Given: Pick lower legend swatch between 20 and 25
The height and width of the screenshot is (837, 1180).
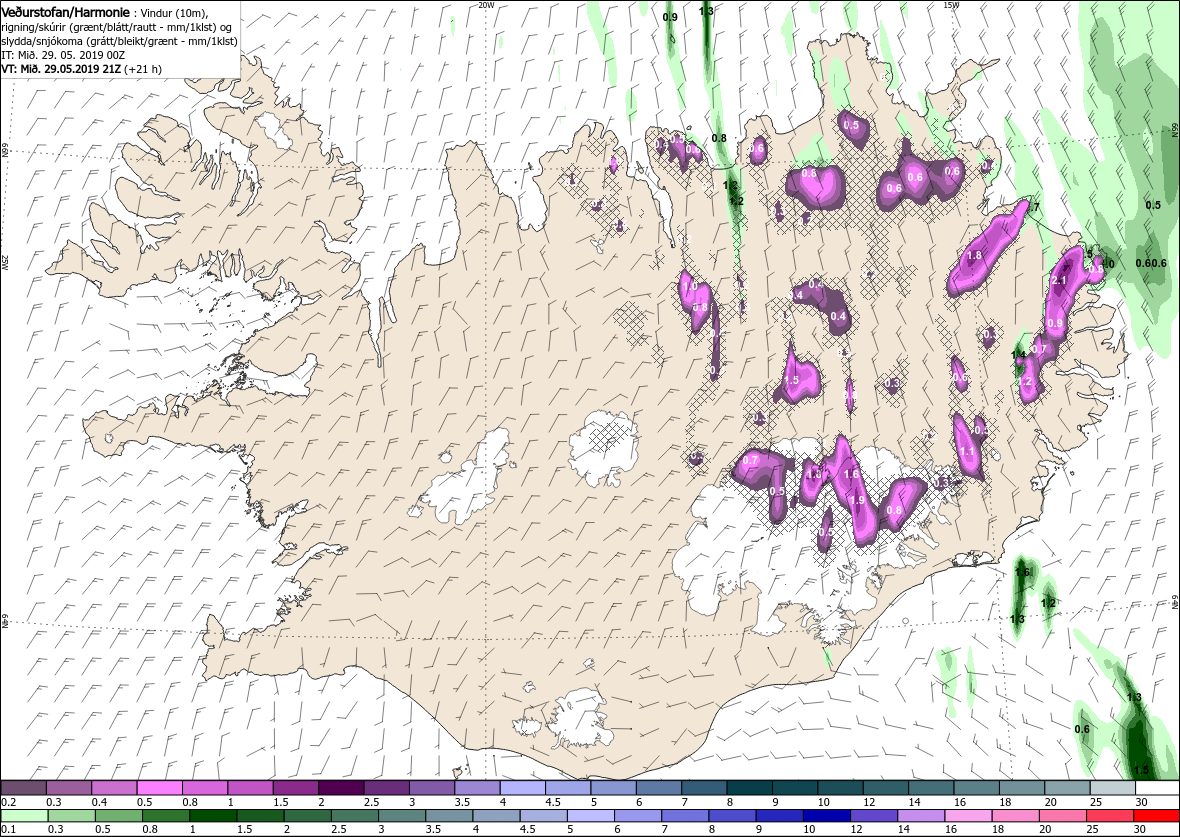Looking at the screenshot, I should click(x=1063, y=817).
